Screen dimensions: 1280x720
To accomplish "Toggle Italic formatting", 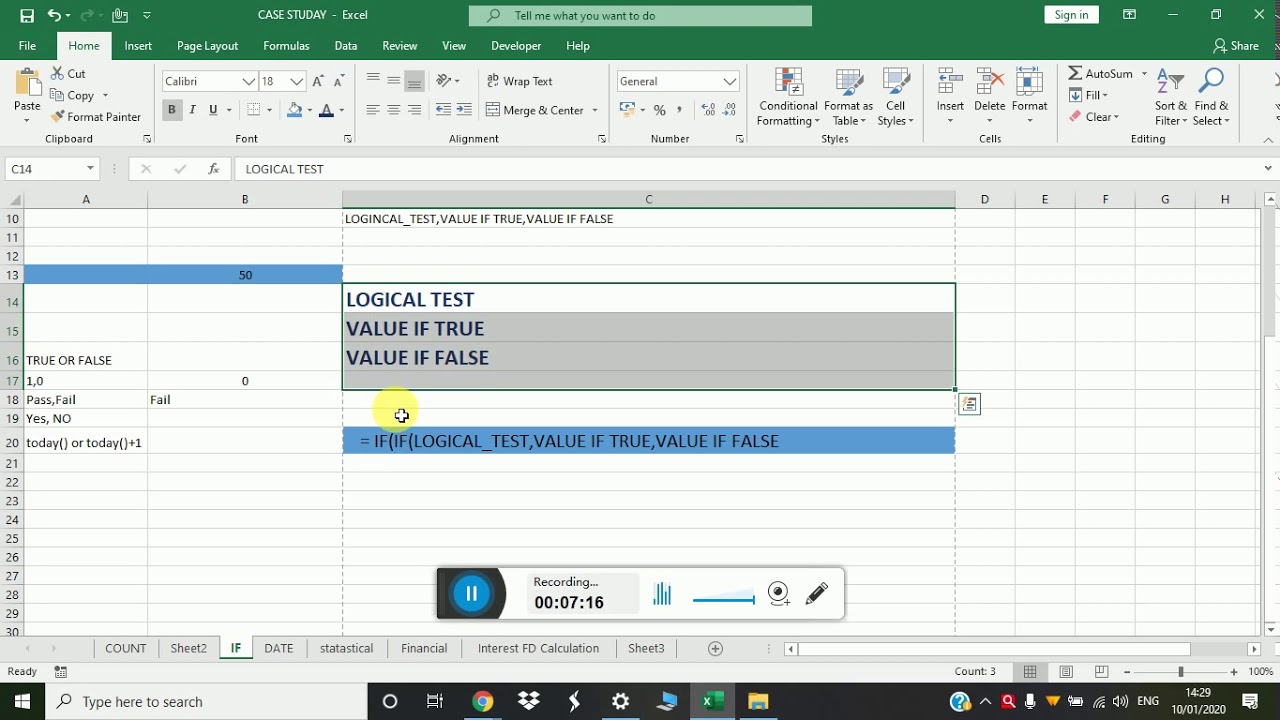I will [192, 110].
